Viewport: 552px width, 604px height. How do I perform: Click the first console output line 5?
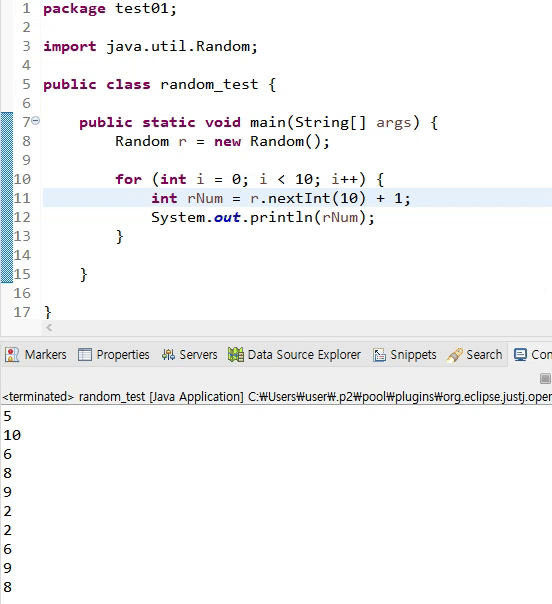click(7, 416)
